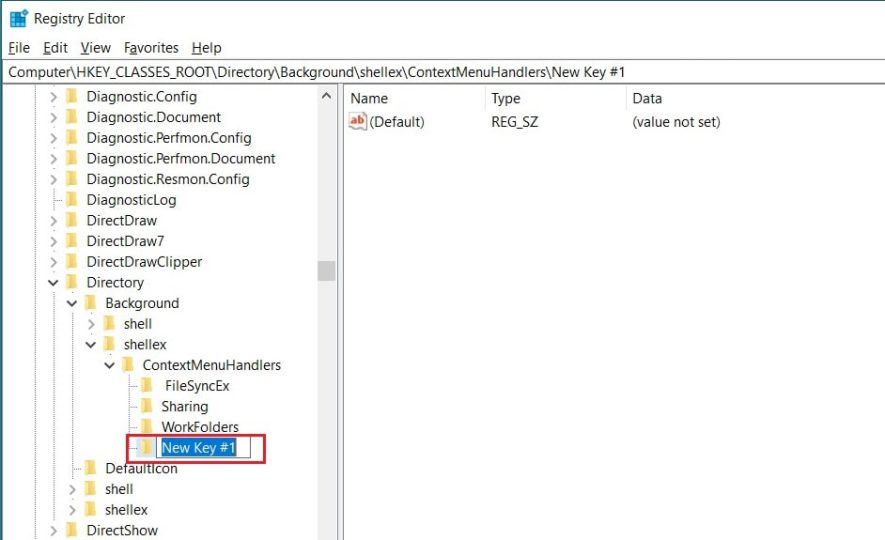Select the (Default) value entry
The width and height of the screenshot is (885, 540).
tap(397, 122)
